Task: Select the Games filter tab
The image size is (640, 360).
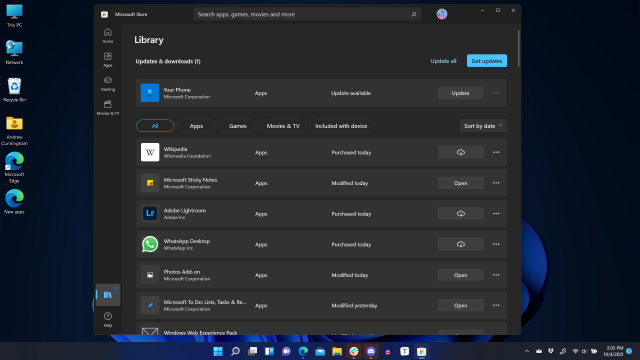Action: click(238, 126)
